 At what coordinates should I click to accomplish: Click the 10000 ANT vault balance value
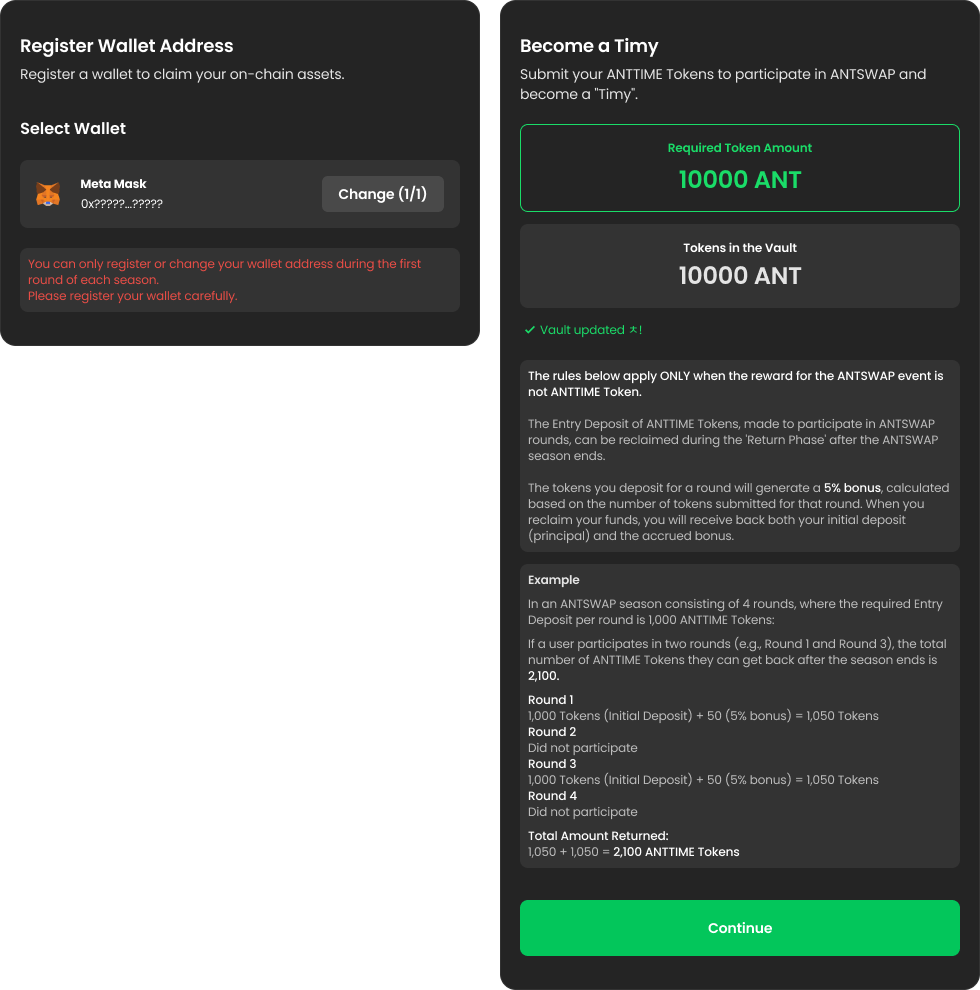(x=740, y=276)
